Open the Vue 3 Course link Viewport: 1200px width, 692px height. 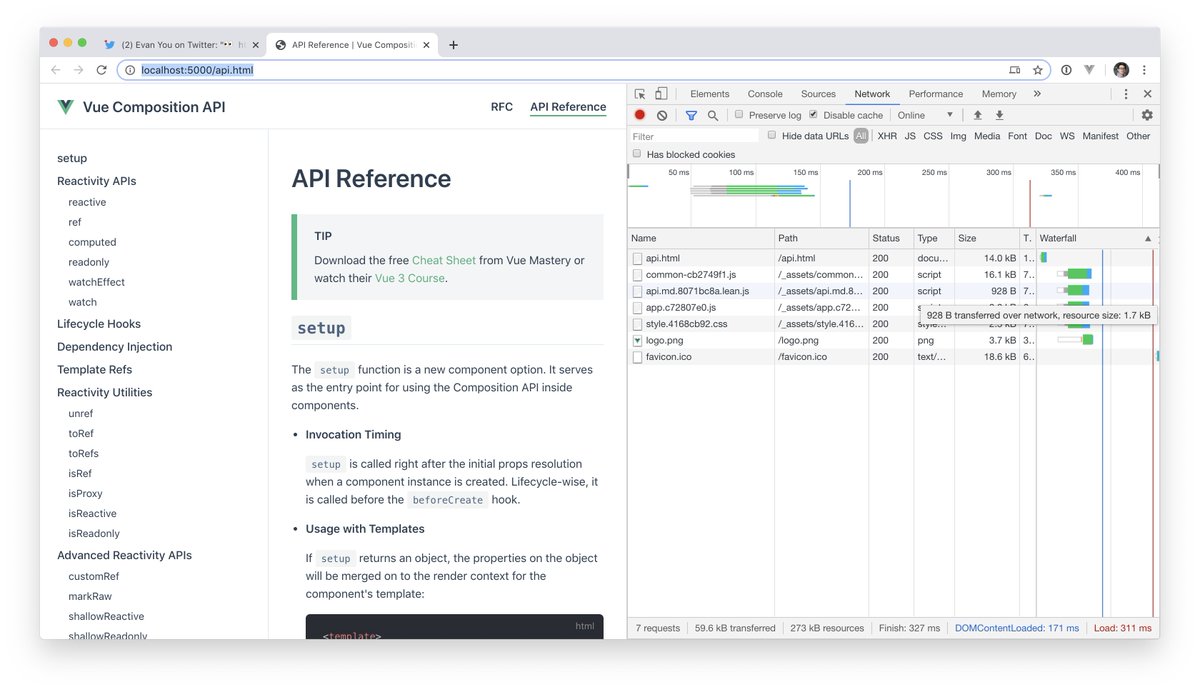point(409,278)
